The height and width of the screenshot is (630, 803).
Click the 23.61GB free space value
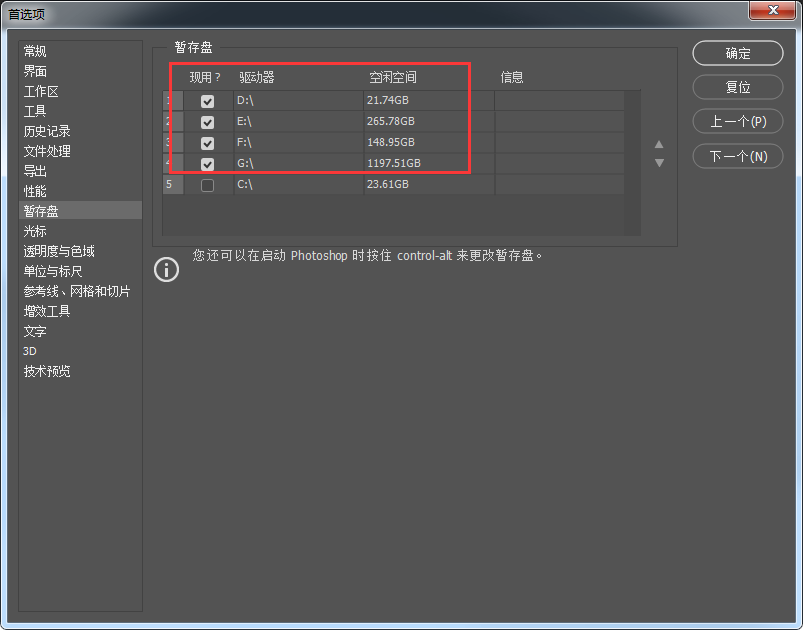pos(388,184)
